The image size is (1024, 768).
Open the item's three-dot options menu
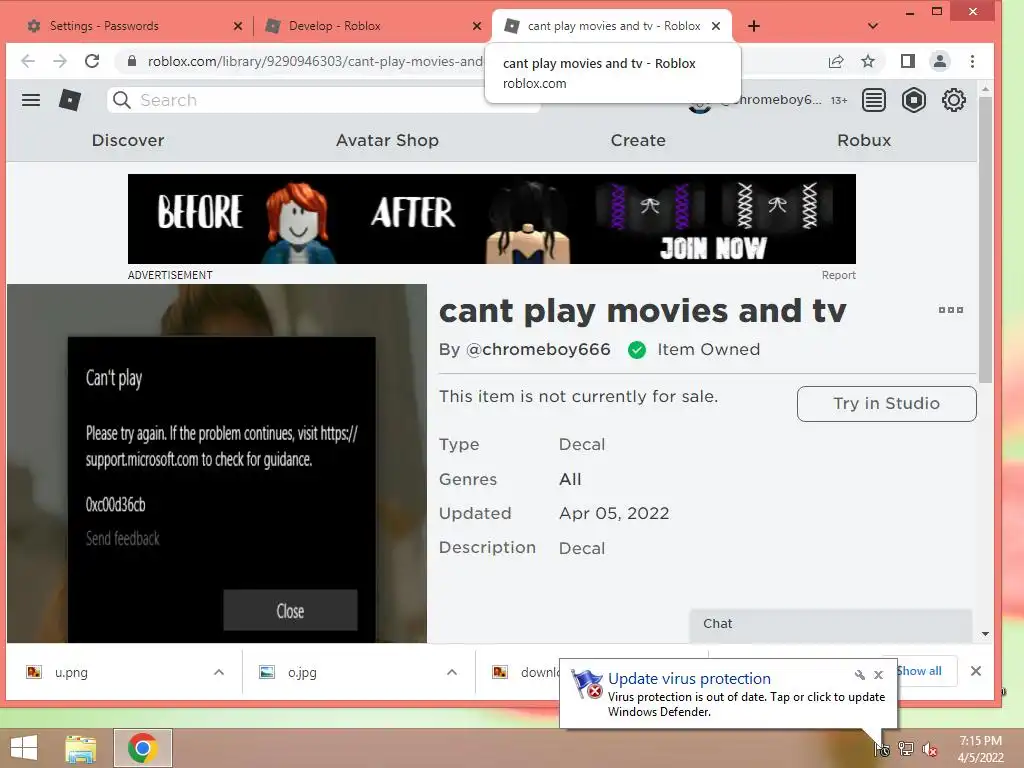click(x=951, y=310)
